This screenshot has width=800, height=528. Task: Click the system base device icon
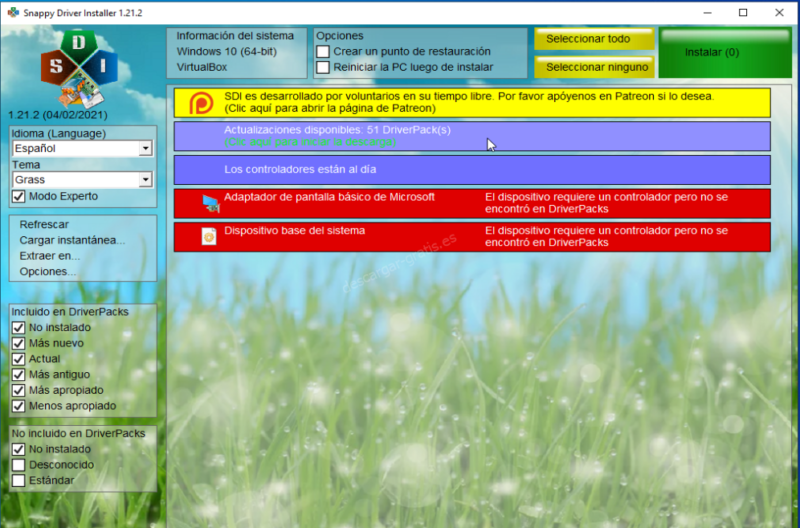click(x=209, y=236)
